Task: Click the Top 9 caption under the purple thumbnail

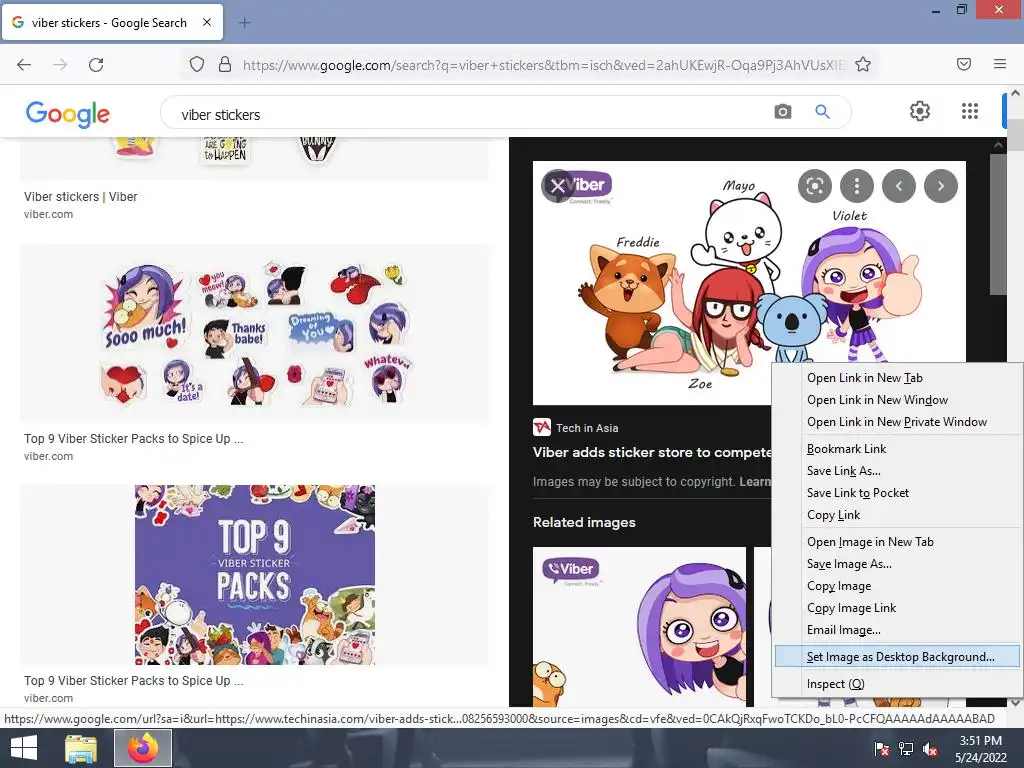Action: [x=133, y=680]
